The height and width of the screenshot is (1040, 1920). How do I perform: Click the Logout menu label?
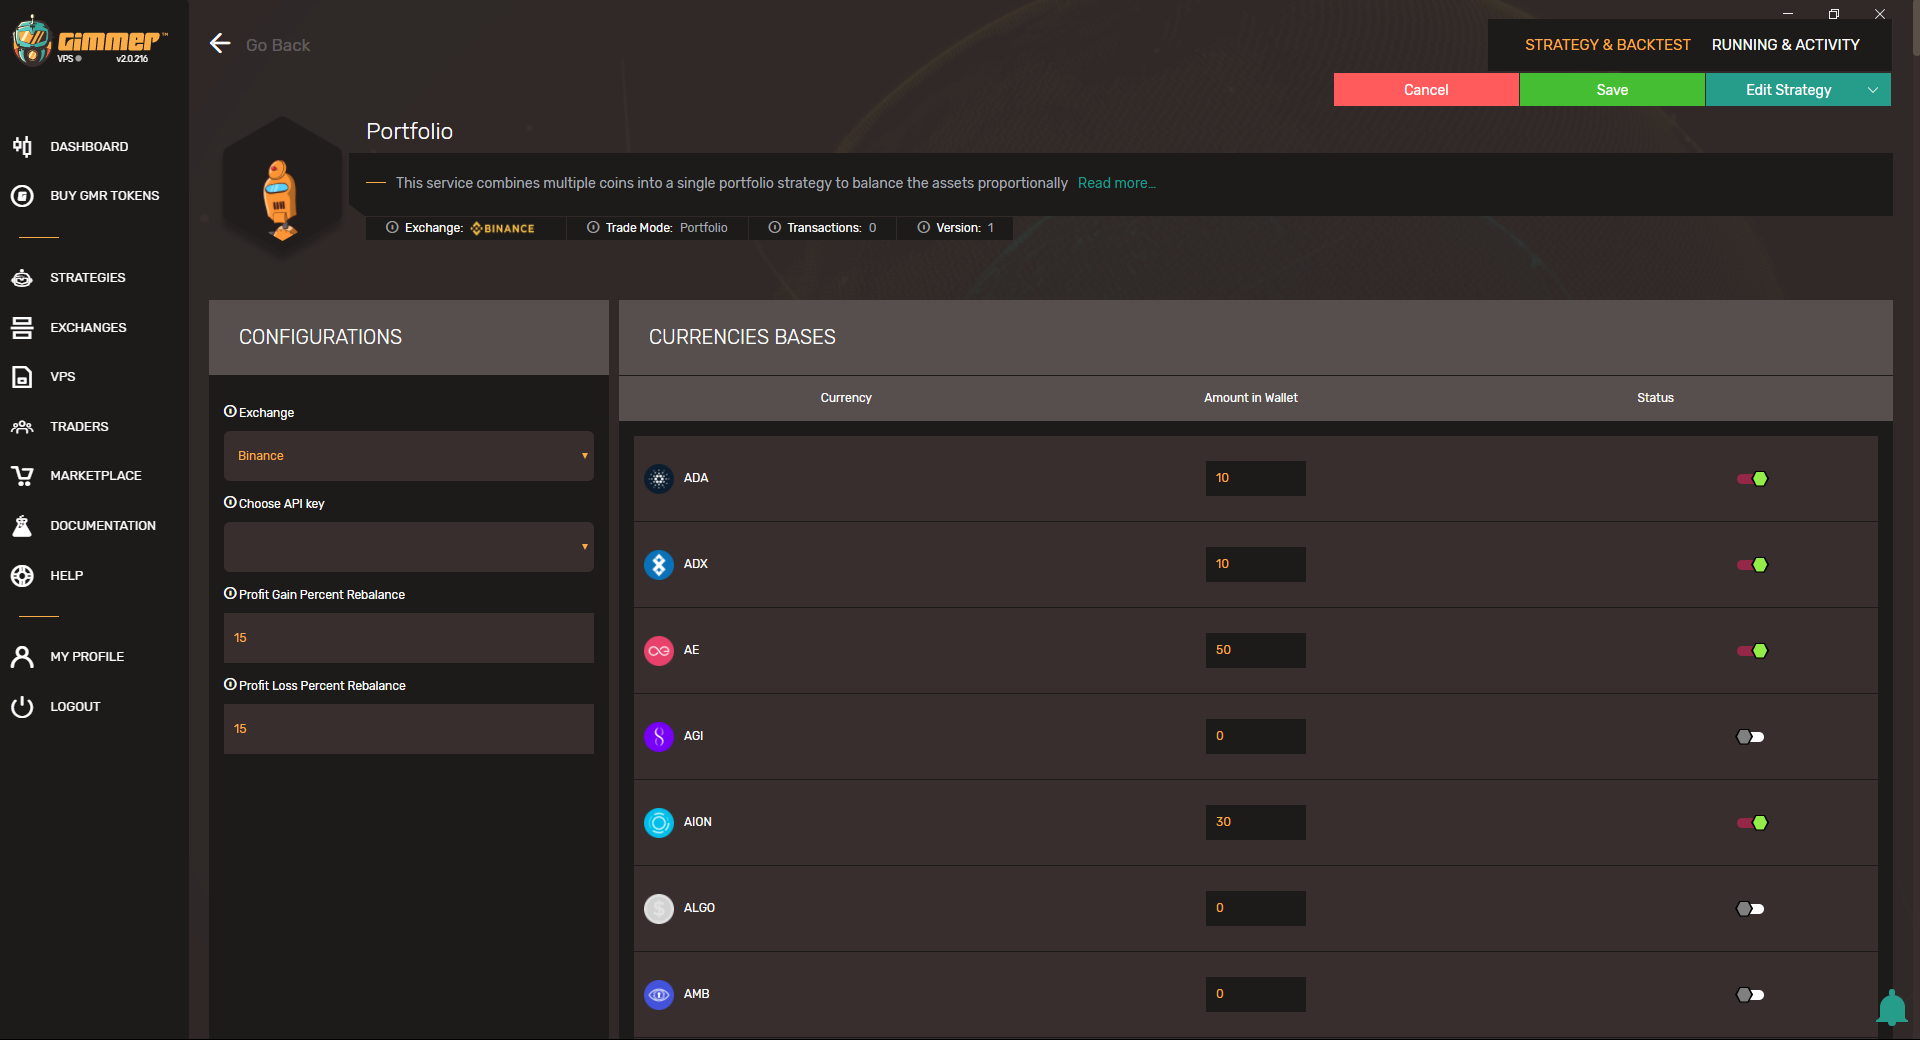75,707
